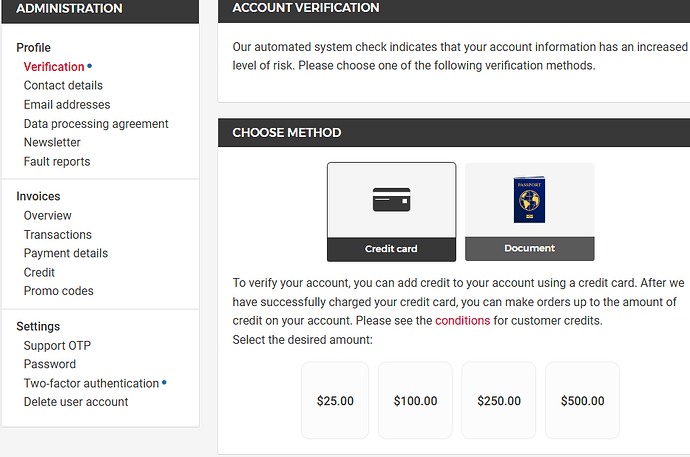
Task: Go to Contact details
Action: [63, 85]
